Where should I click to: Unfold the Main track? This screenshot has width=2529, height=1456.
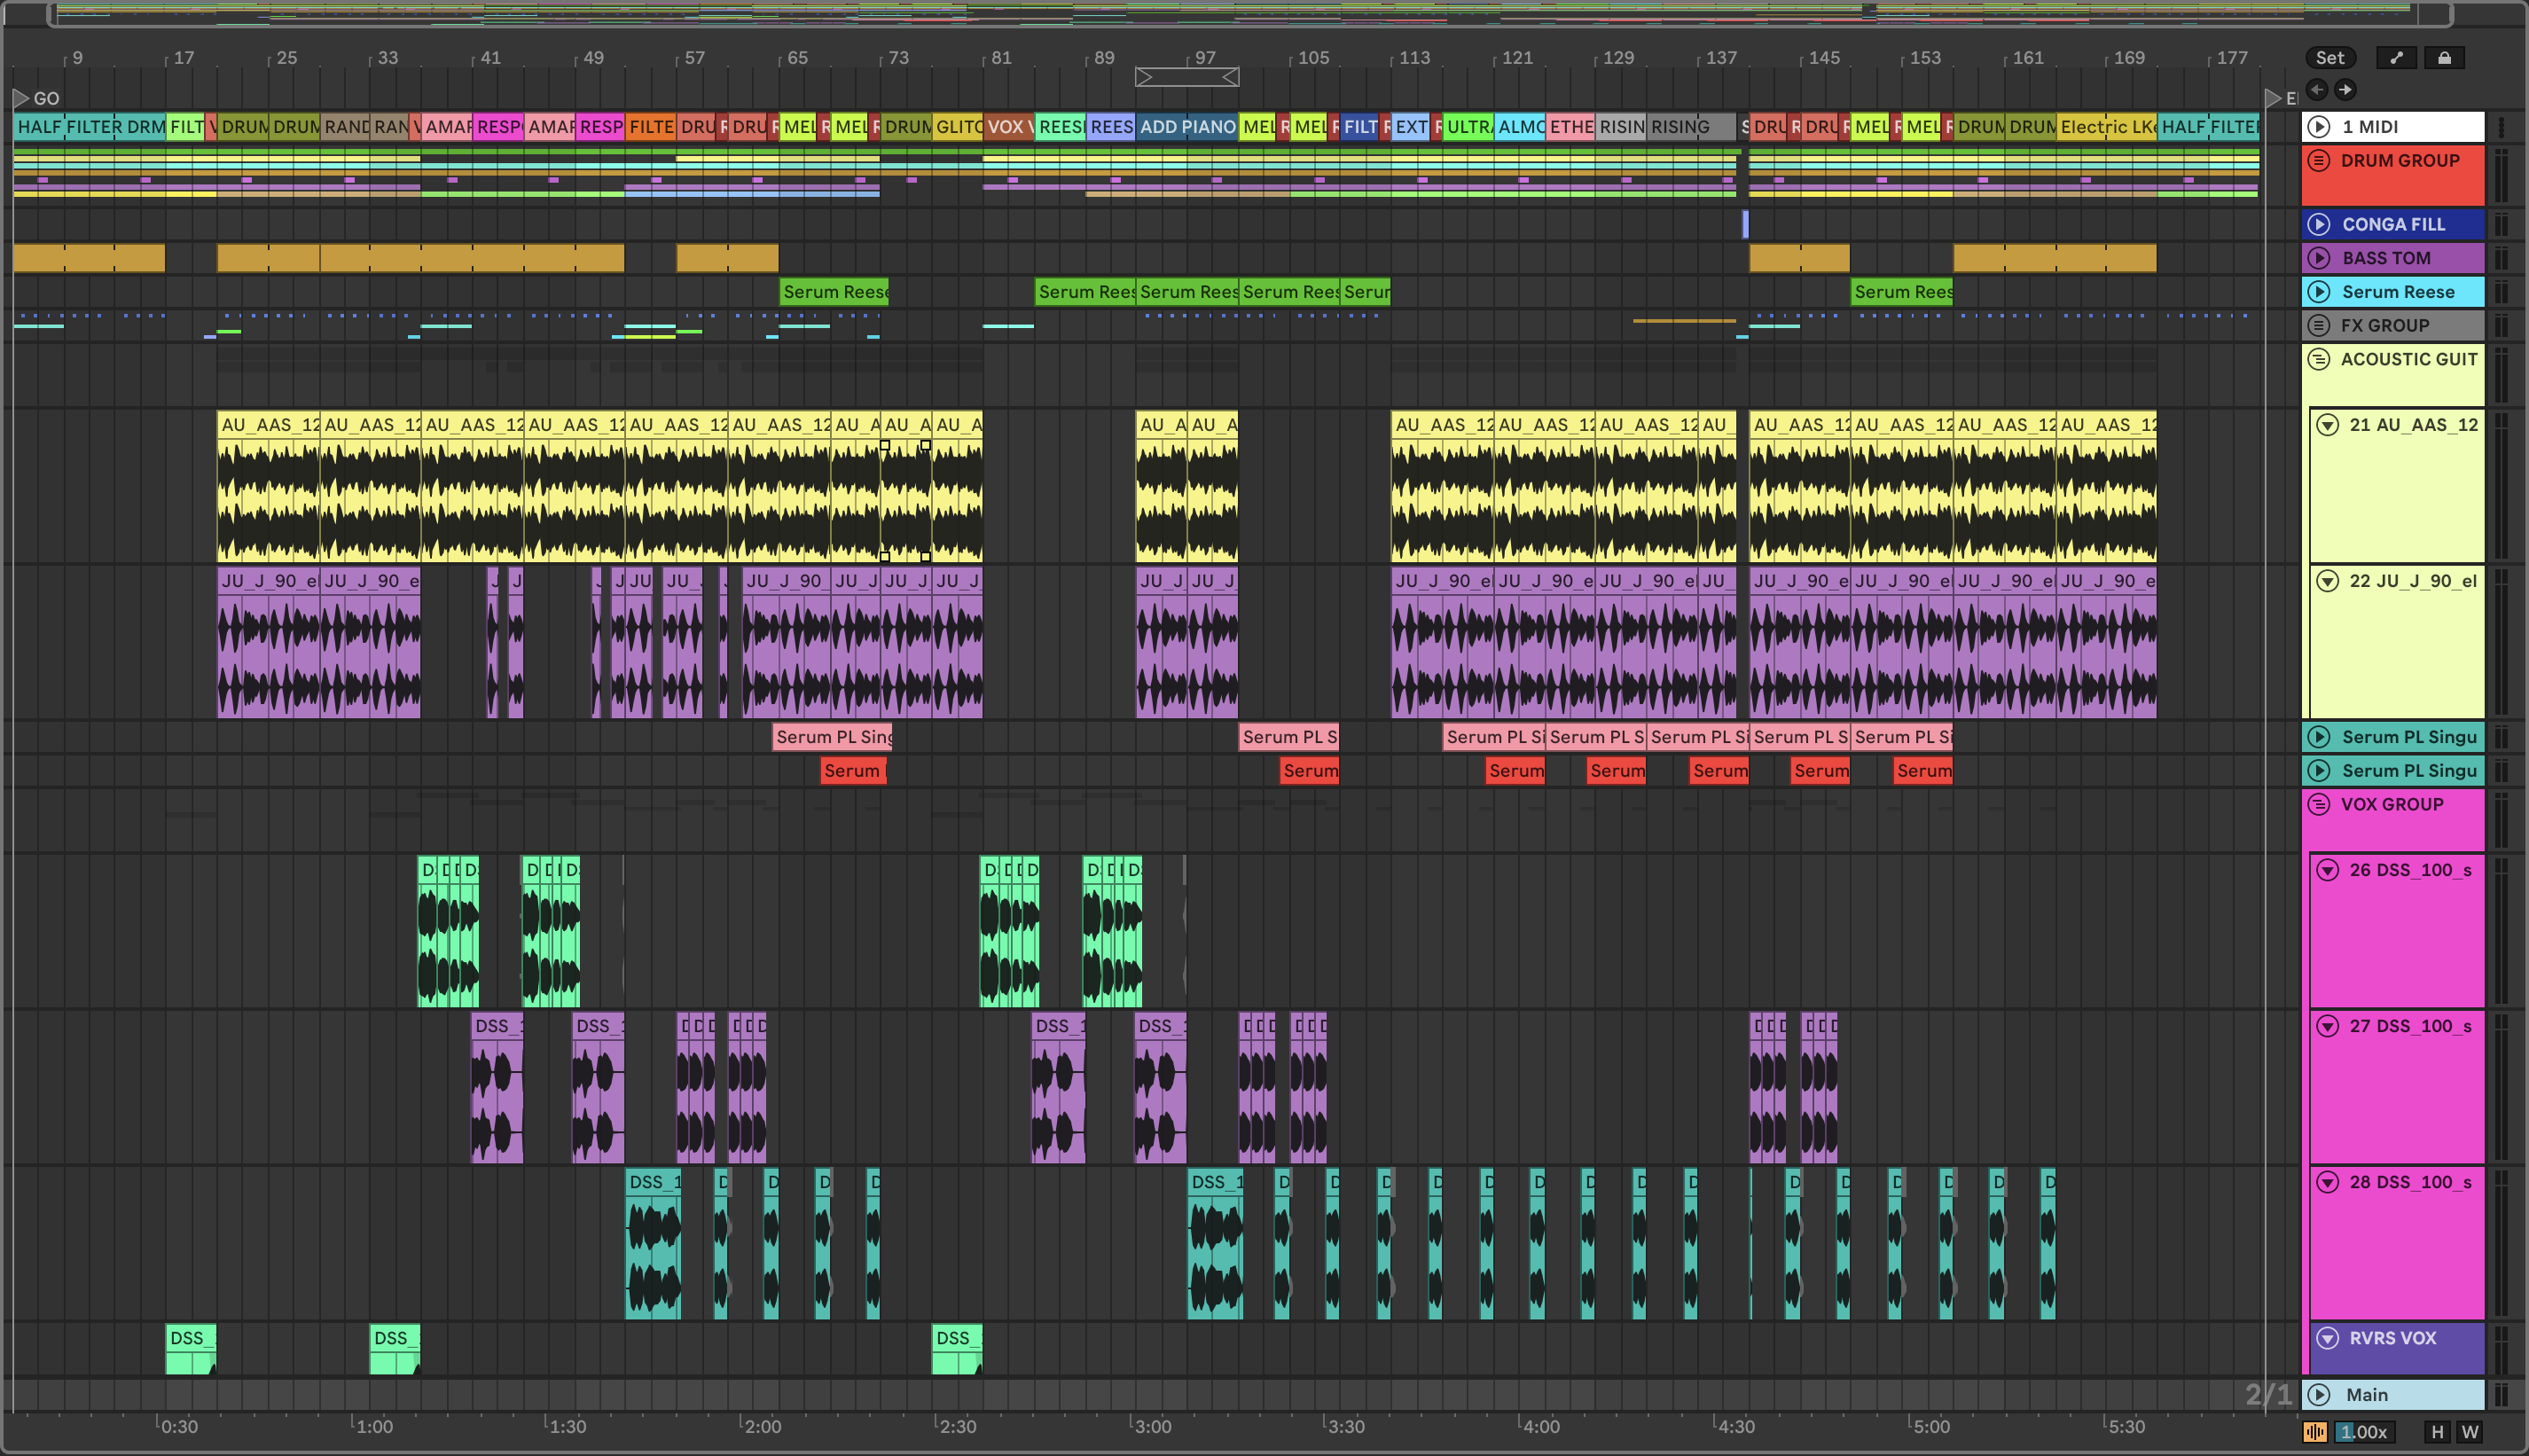[x=2319, y=1394]
